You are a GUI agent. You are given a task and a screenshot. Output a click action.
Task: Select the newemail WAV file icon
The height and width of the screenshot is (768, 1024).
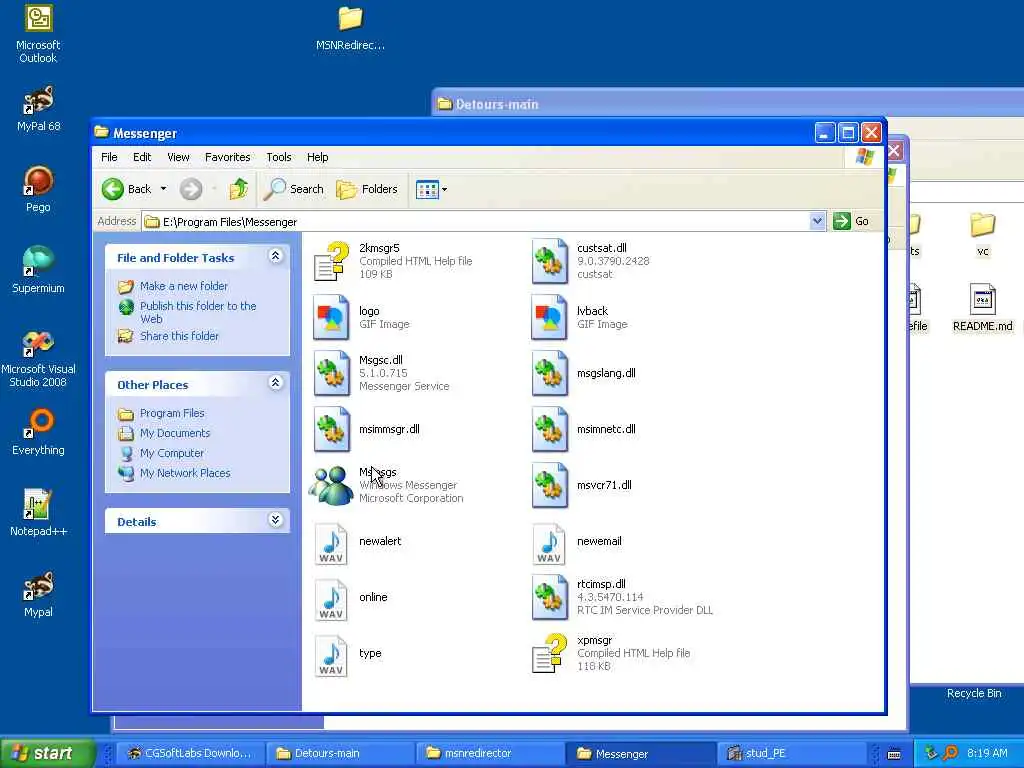(549, 543)
